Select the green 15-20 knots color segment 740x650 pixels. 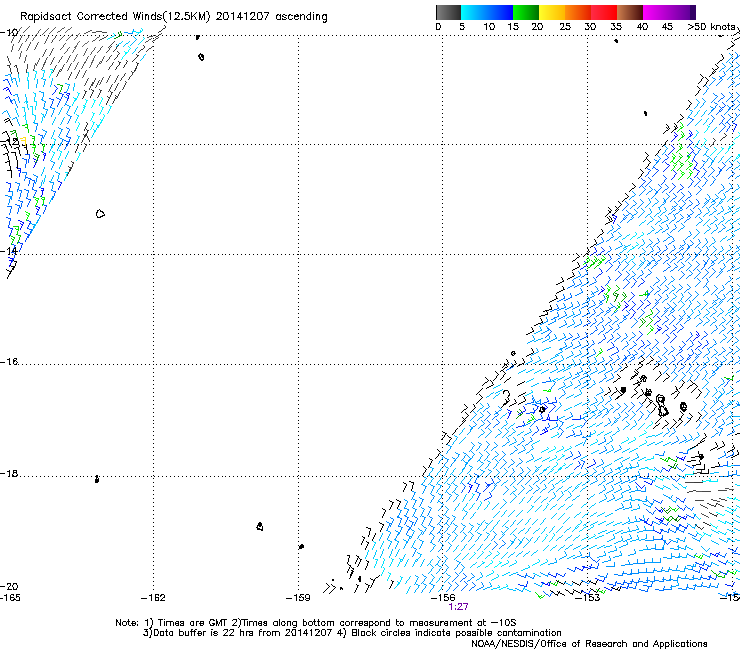[x=526, y=12]
